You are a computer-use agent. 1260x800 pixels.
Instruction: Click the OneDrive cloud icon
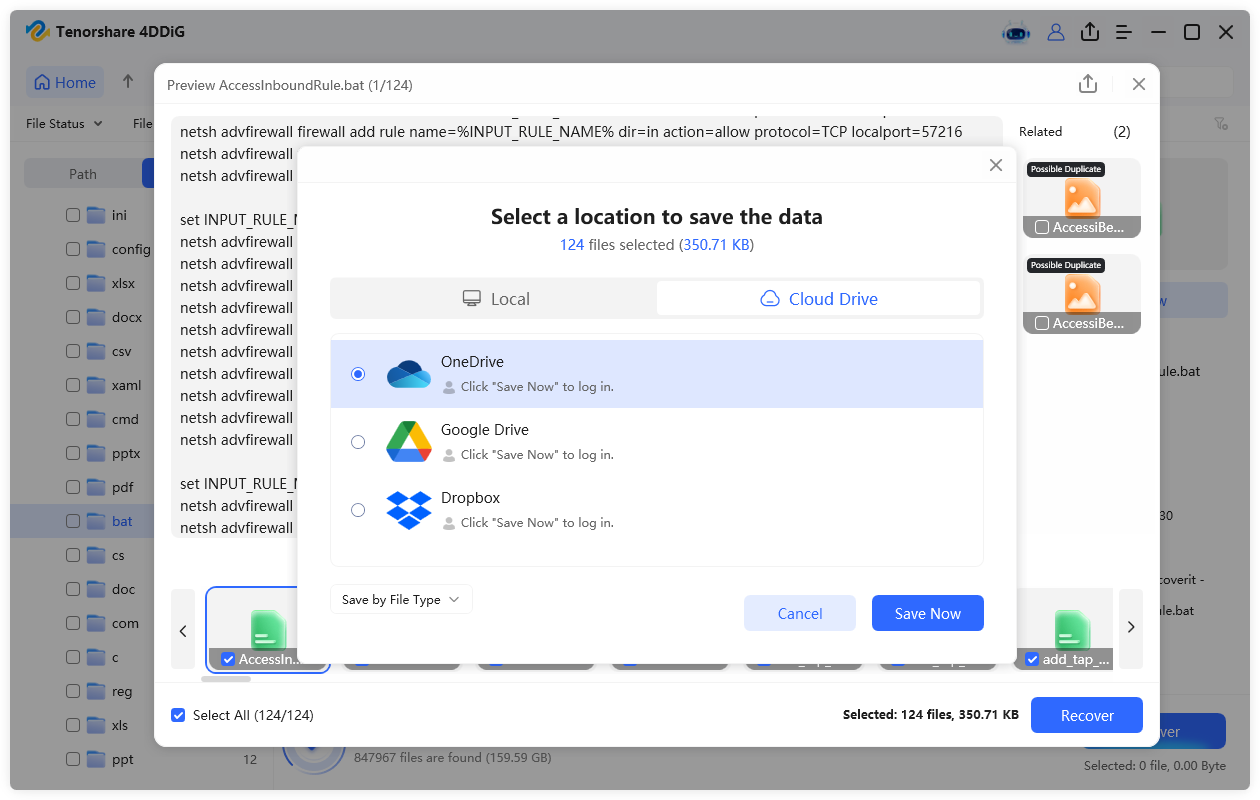(408, 374)
